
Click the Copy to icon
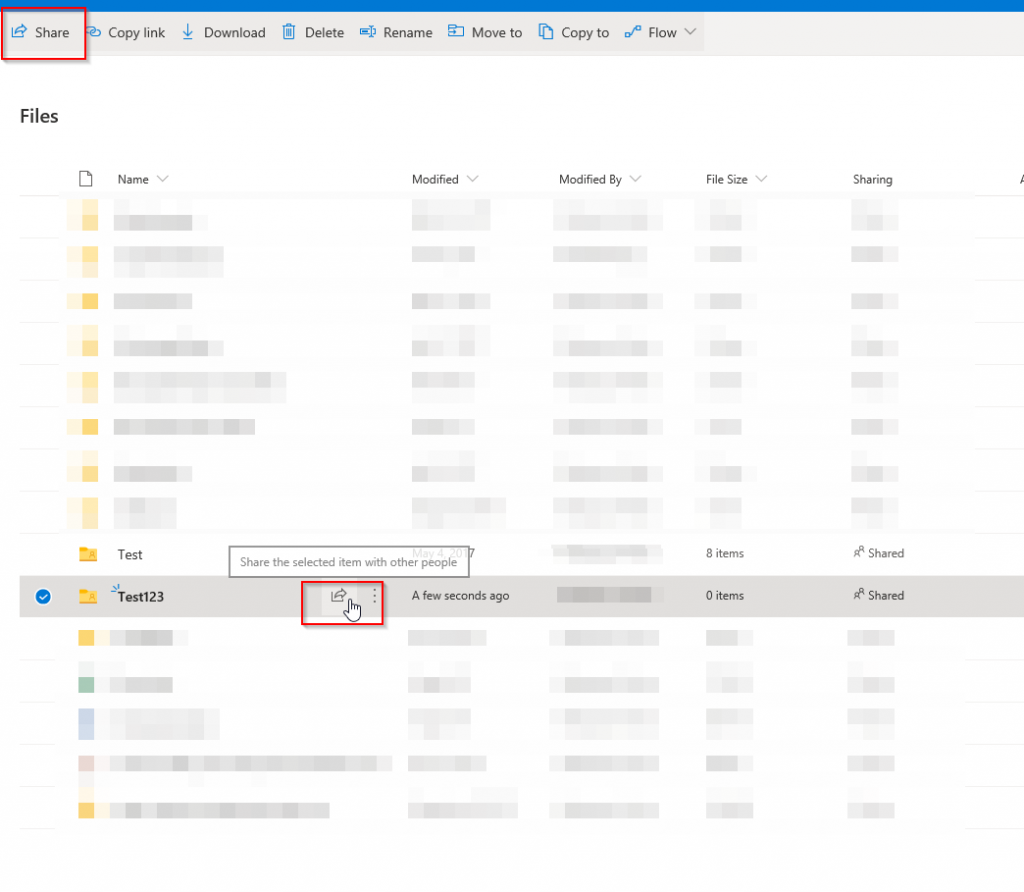tap(546, 32)
